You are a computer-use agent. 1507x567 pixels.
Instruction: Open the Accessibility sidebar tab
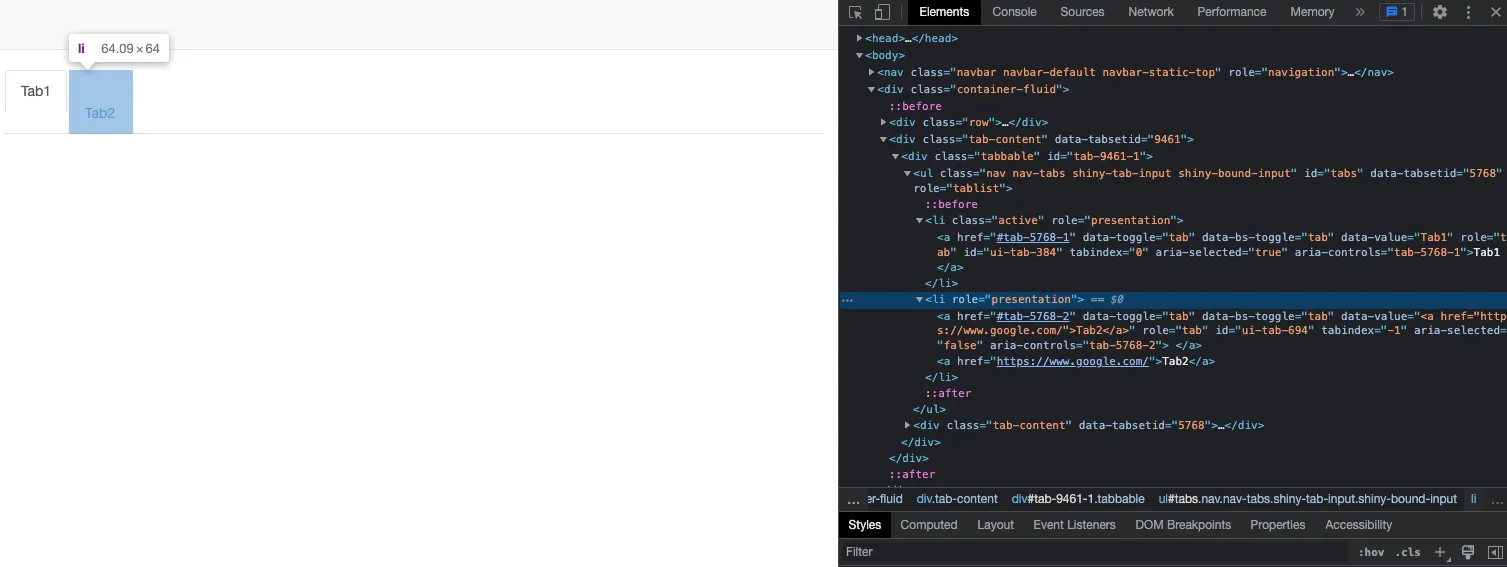(x=1358, y=525)
